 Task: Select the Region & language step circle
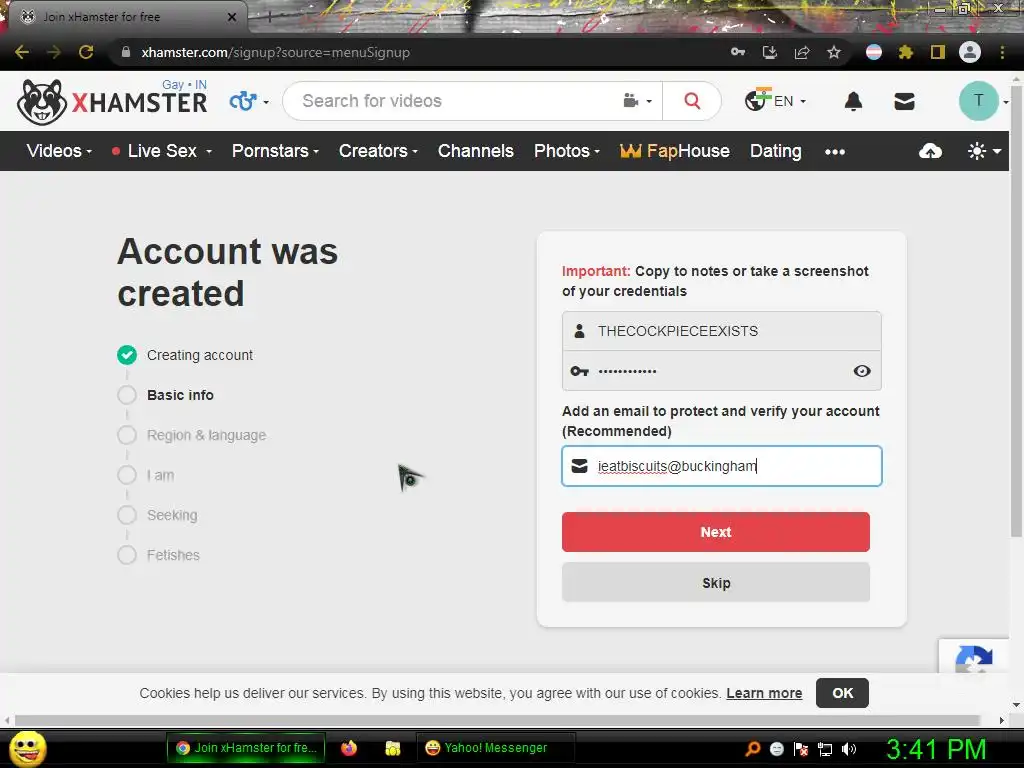point(127,435)
